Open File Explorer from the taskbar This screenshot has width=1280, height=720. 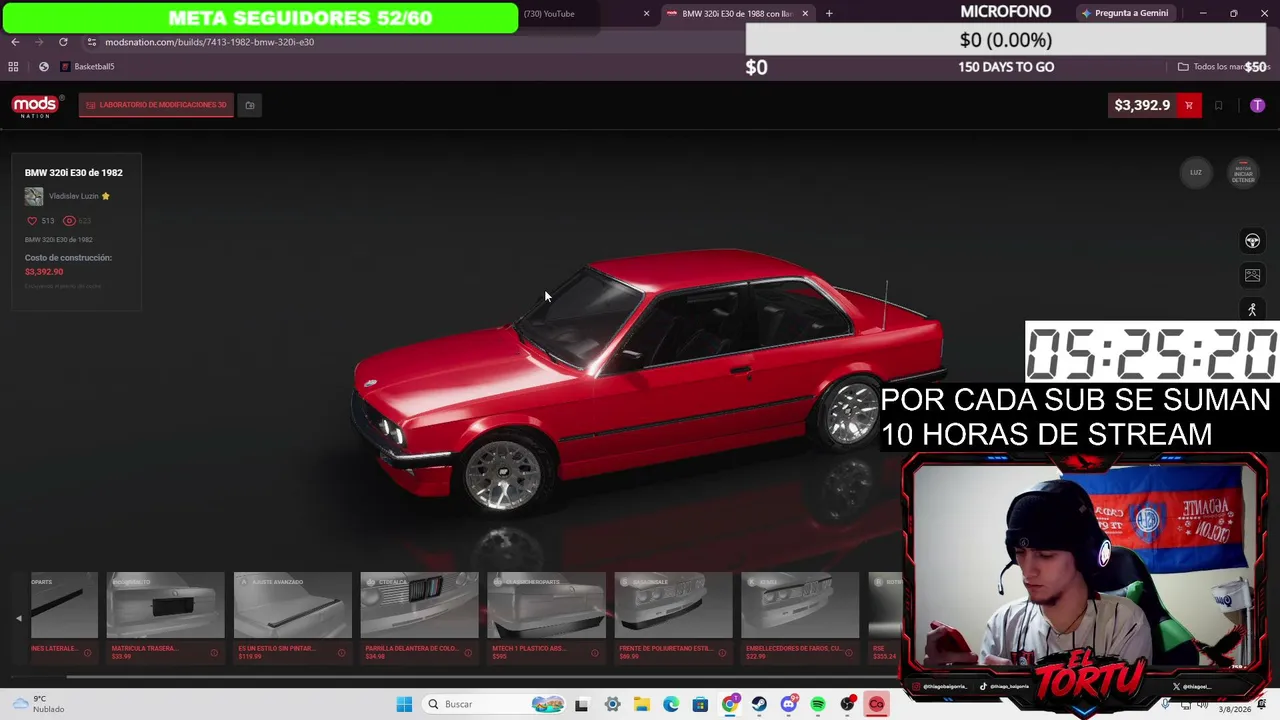click(642, 704)
